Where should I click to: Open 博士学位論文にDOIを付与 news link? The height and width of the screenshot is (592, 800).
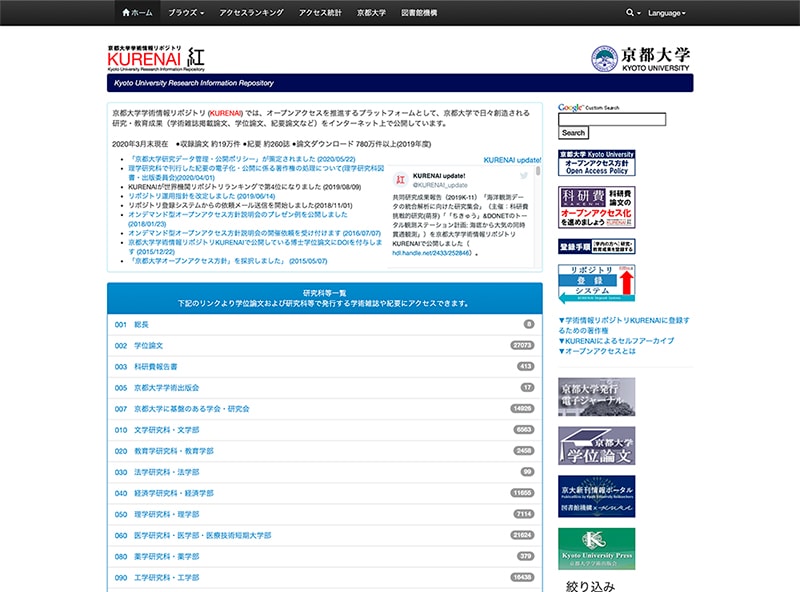point(255,247)
